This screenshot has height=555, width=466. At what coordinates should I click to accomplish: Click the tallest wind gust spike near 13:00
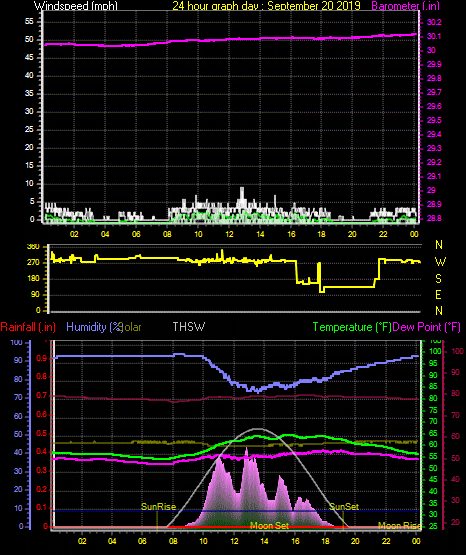click(x=242, y=194)
